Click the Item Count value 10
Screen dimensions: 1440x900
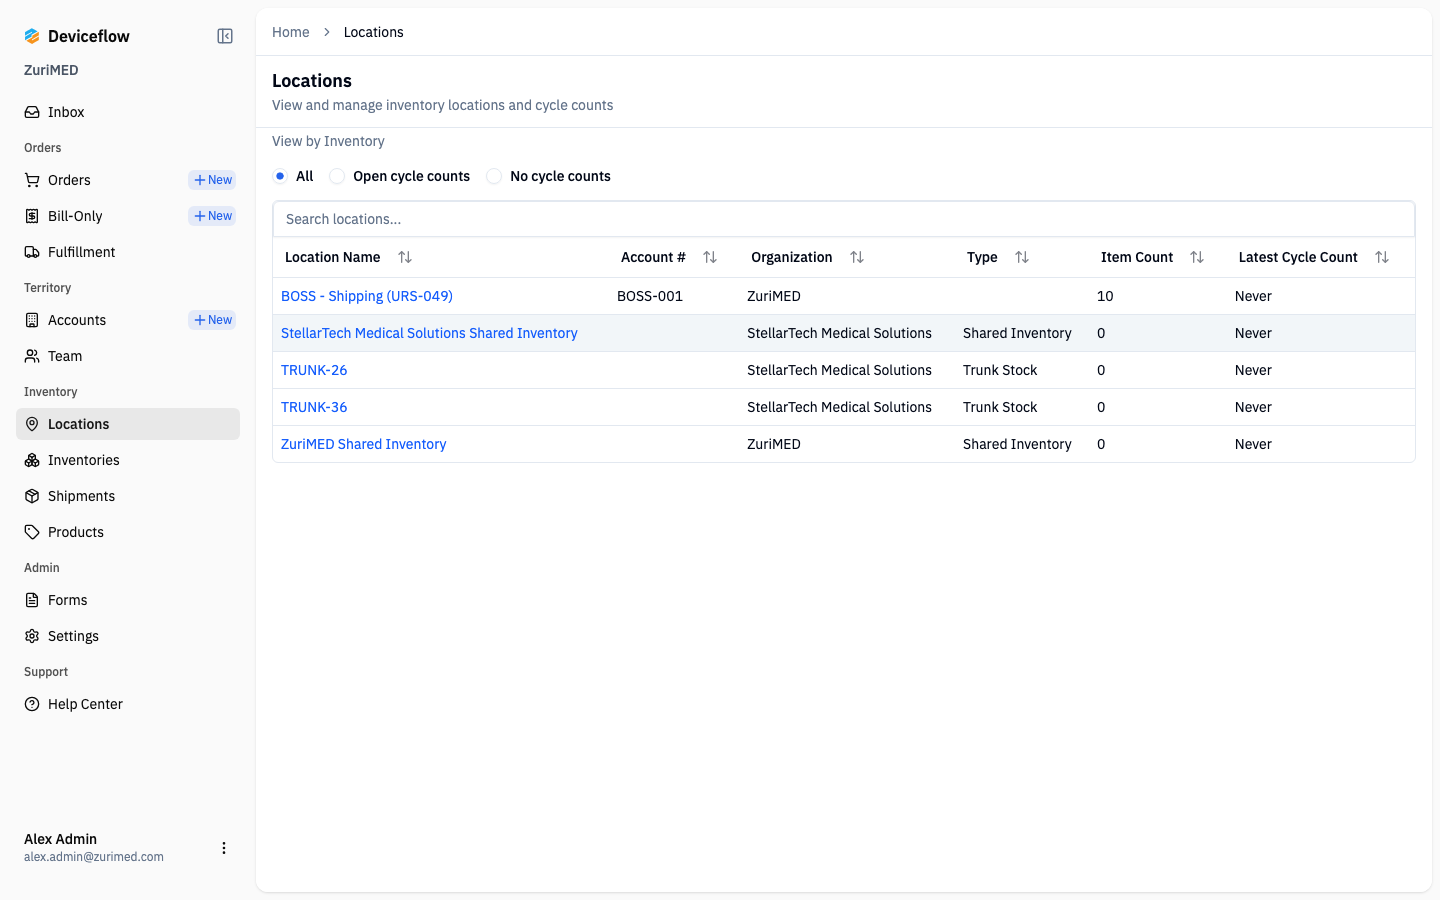pos(1105,296)
